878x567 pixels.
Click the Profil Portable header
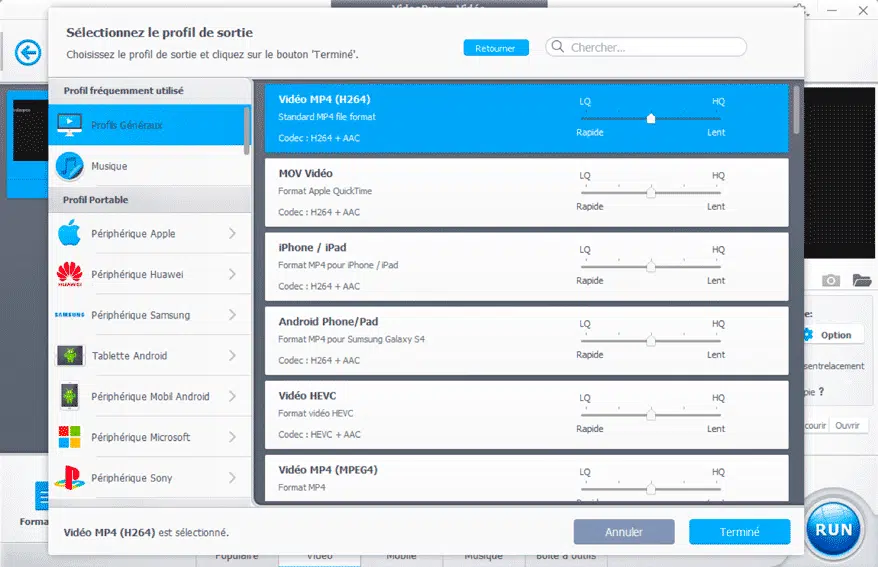[150, 200]
